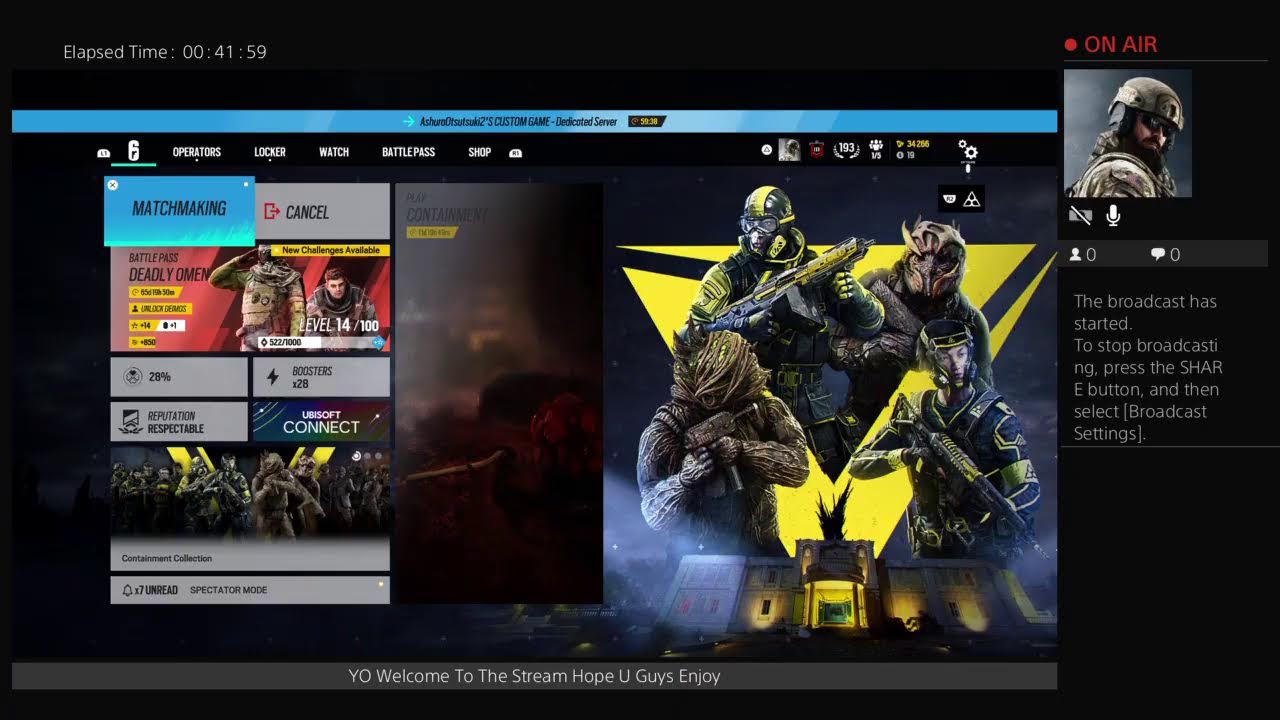Open the triangle button prompt in top bar
The height and width of the screenshot is (720, 1280).
pos(767,150)
